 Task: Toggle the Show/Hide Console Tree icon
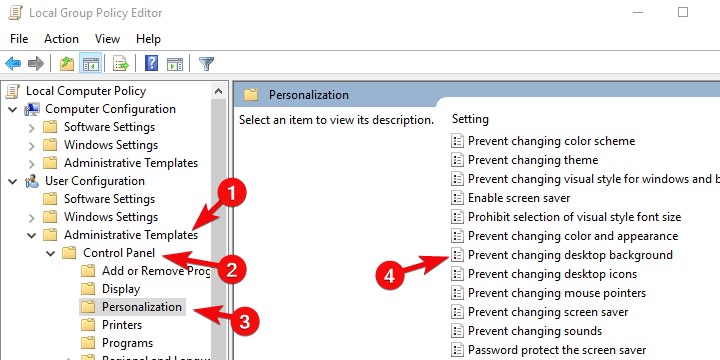[x=90, y=63]
